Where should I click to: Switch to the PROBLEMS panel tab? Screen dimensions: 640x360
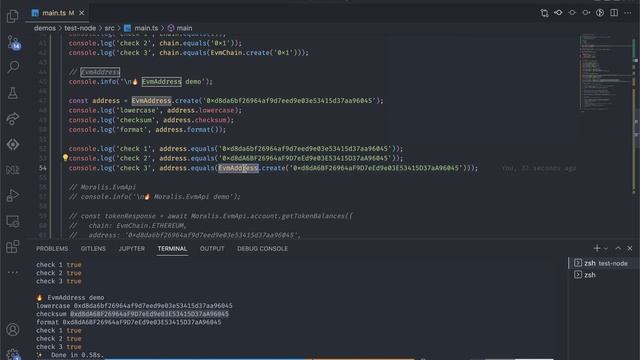coord(52,249)
